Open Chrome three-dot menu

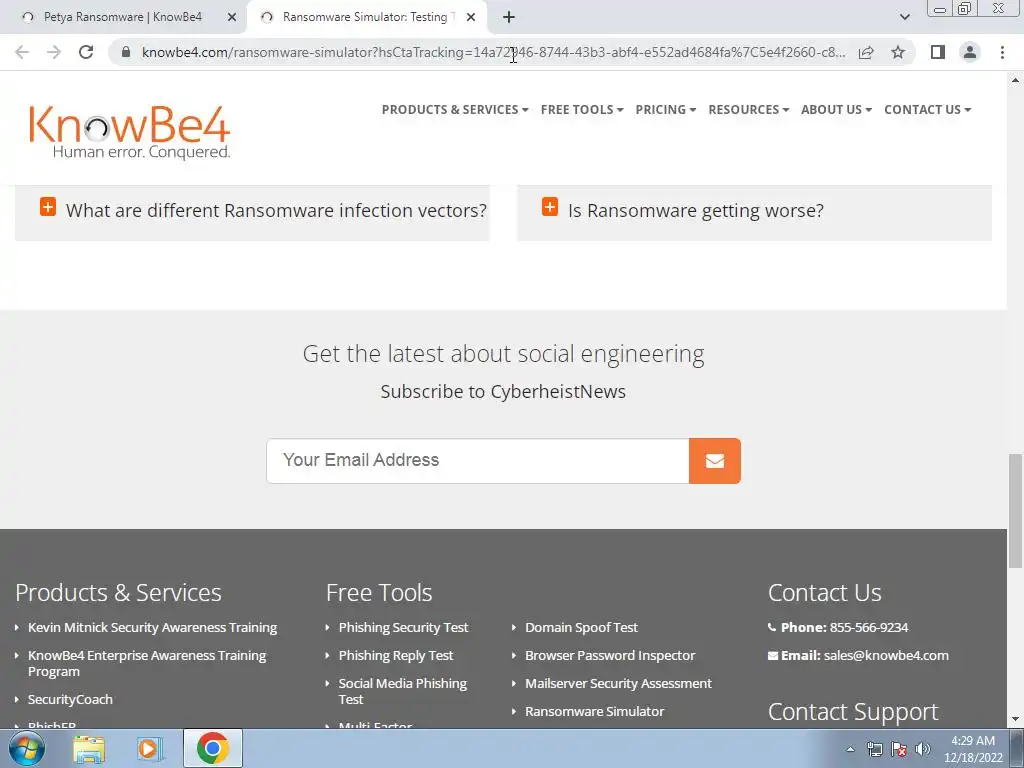(x=1002, y=52)
